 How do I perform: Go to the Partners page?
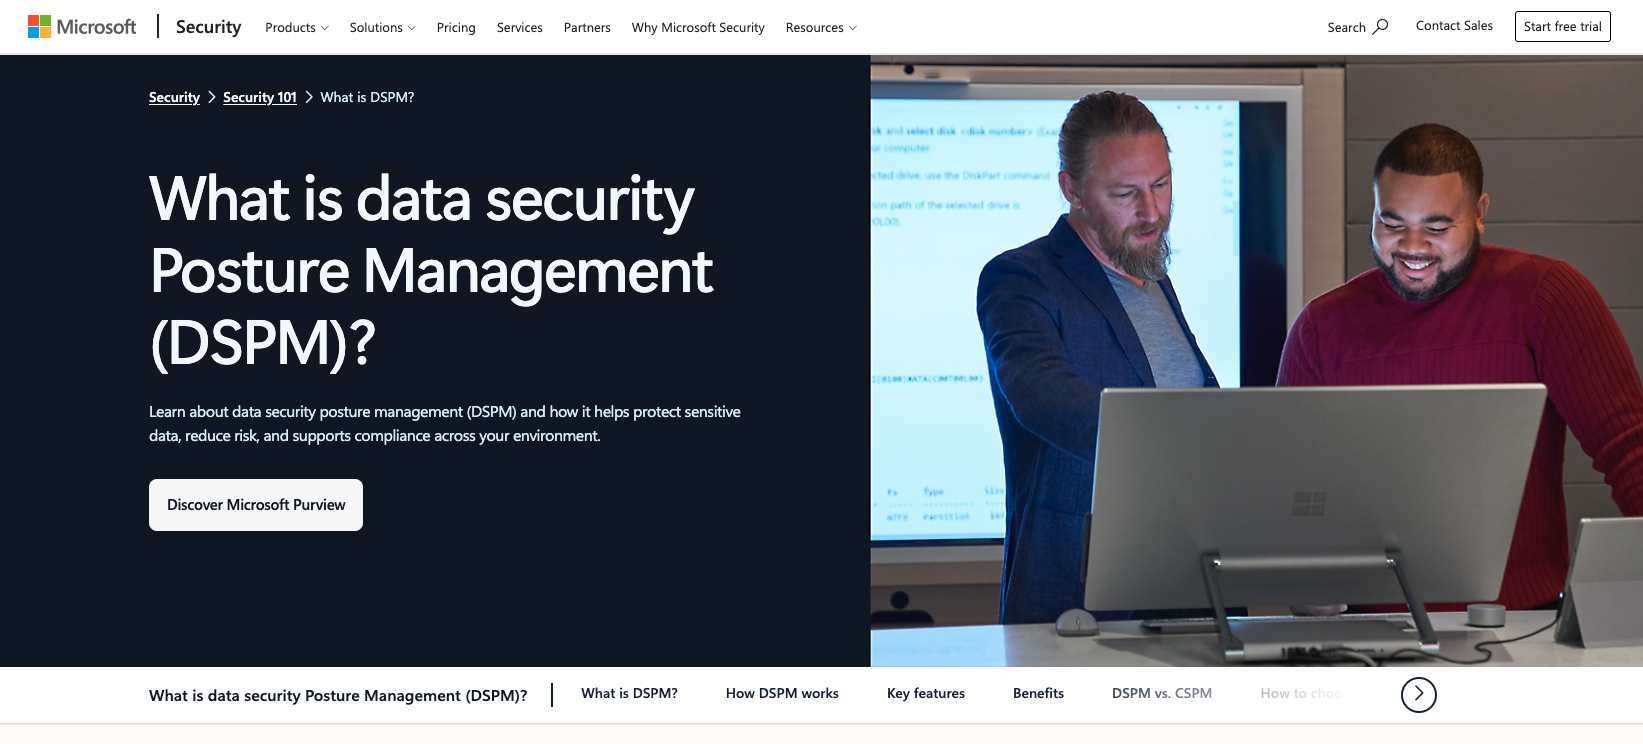587,28
